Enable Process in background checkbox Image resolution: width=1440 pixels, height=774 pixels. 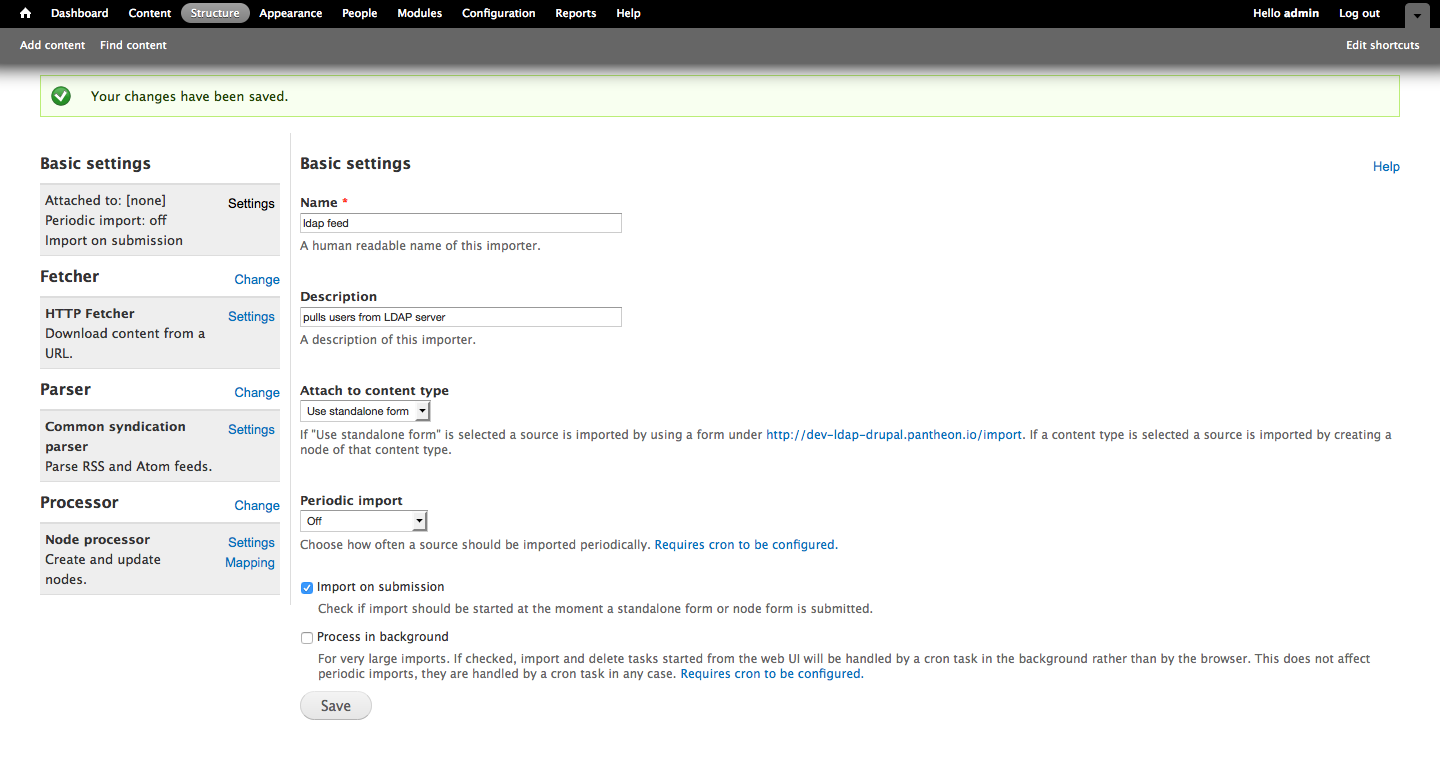coord(307,638)
